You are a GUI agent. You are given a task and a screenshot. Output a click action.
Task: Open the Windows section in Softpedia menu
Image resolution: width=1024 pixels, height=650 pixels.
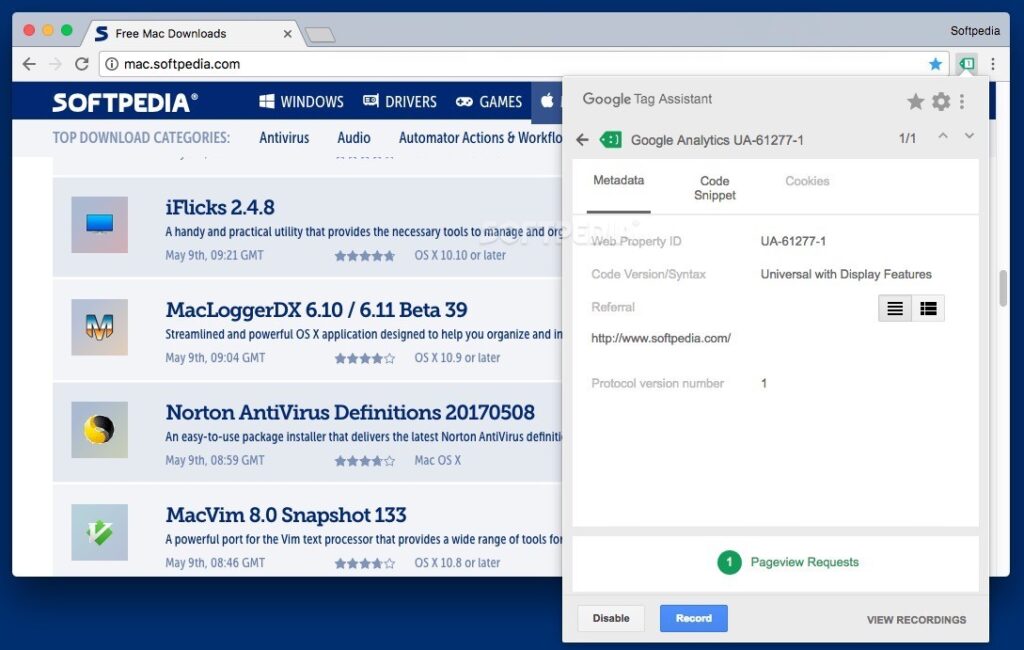(x=301, y=101)
